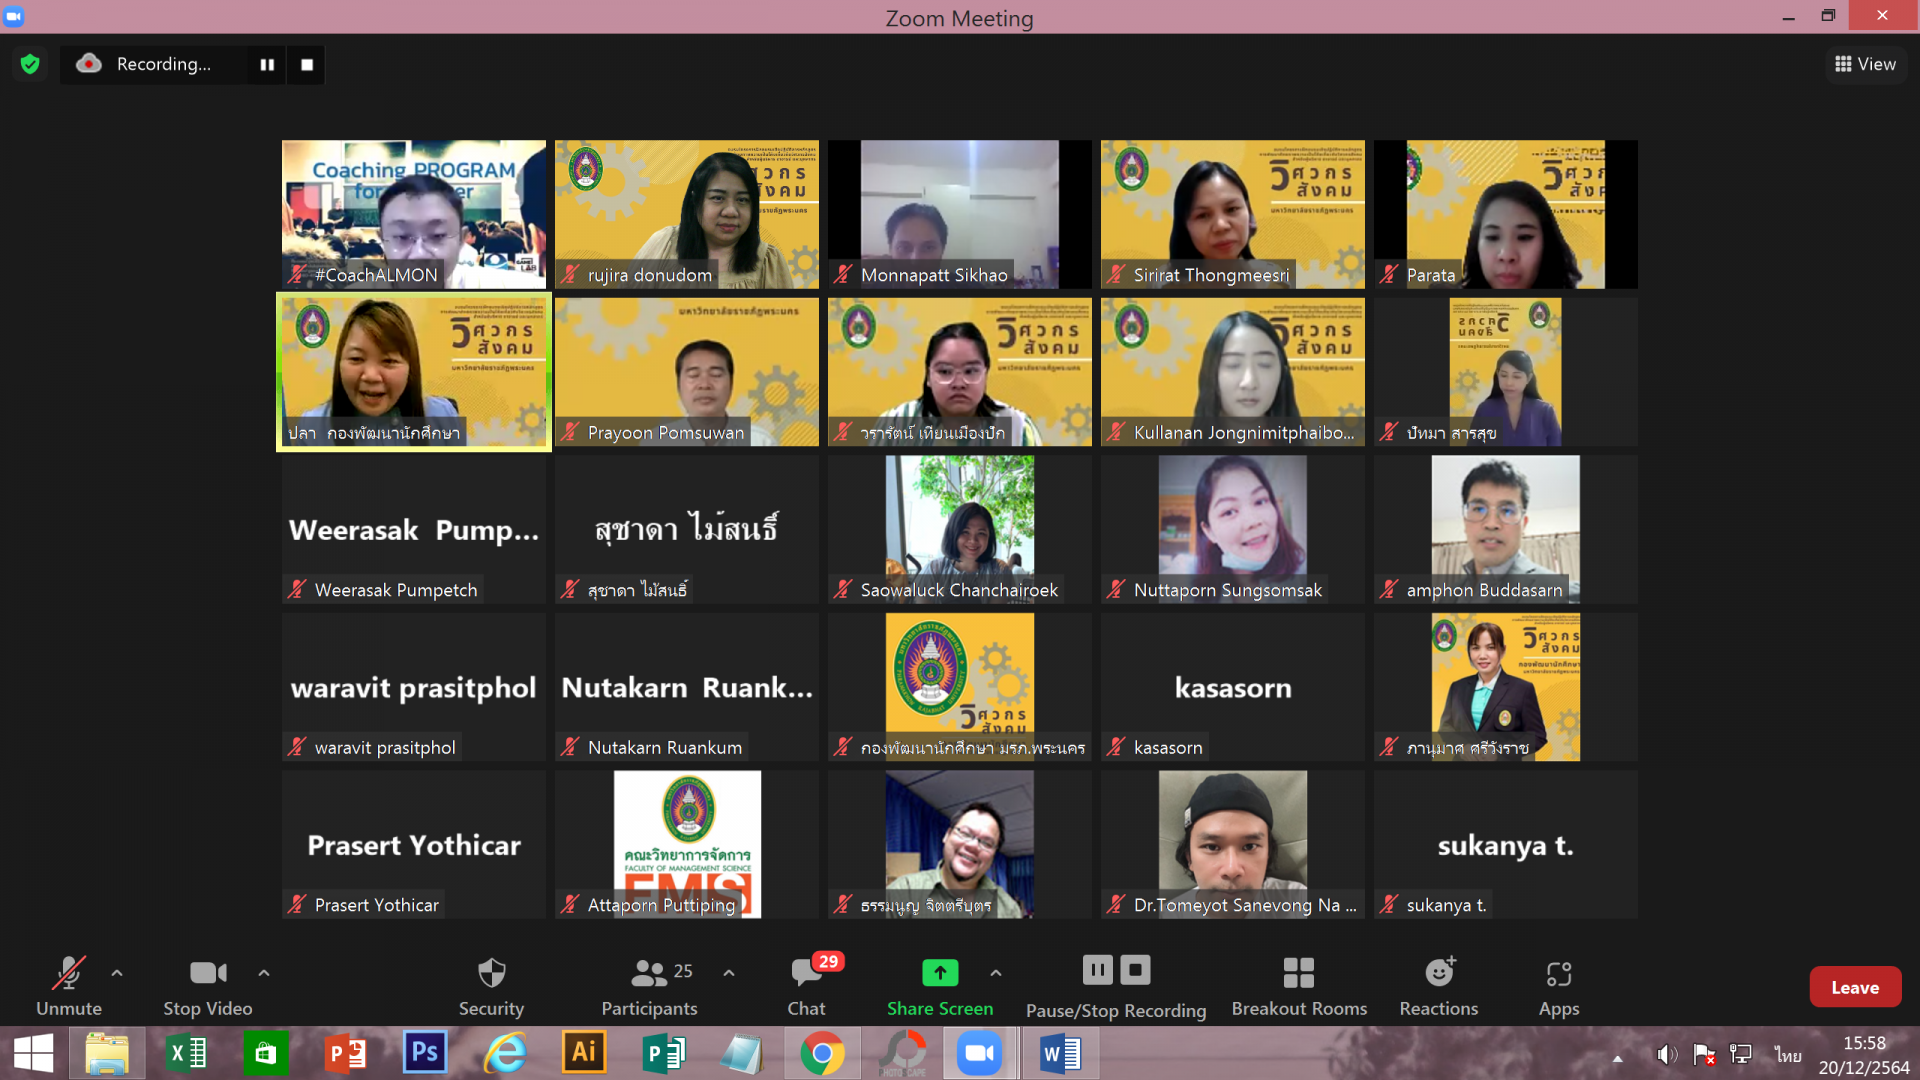Viewport: 1920px width, 1080px height.
Task: Click the red Leave button
Action: (x=1854, y=987)
